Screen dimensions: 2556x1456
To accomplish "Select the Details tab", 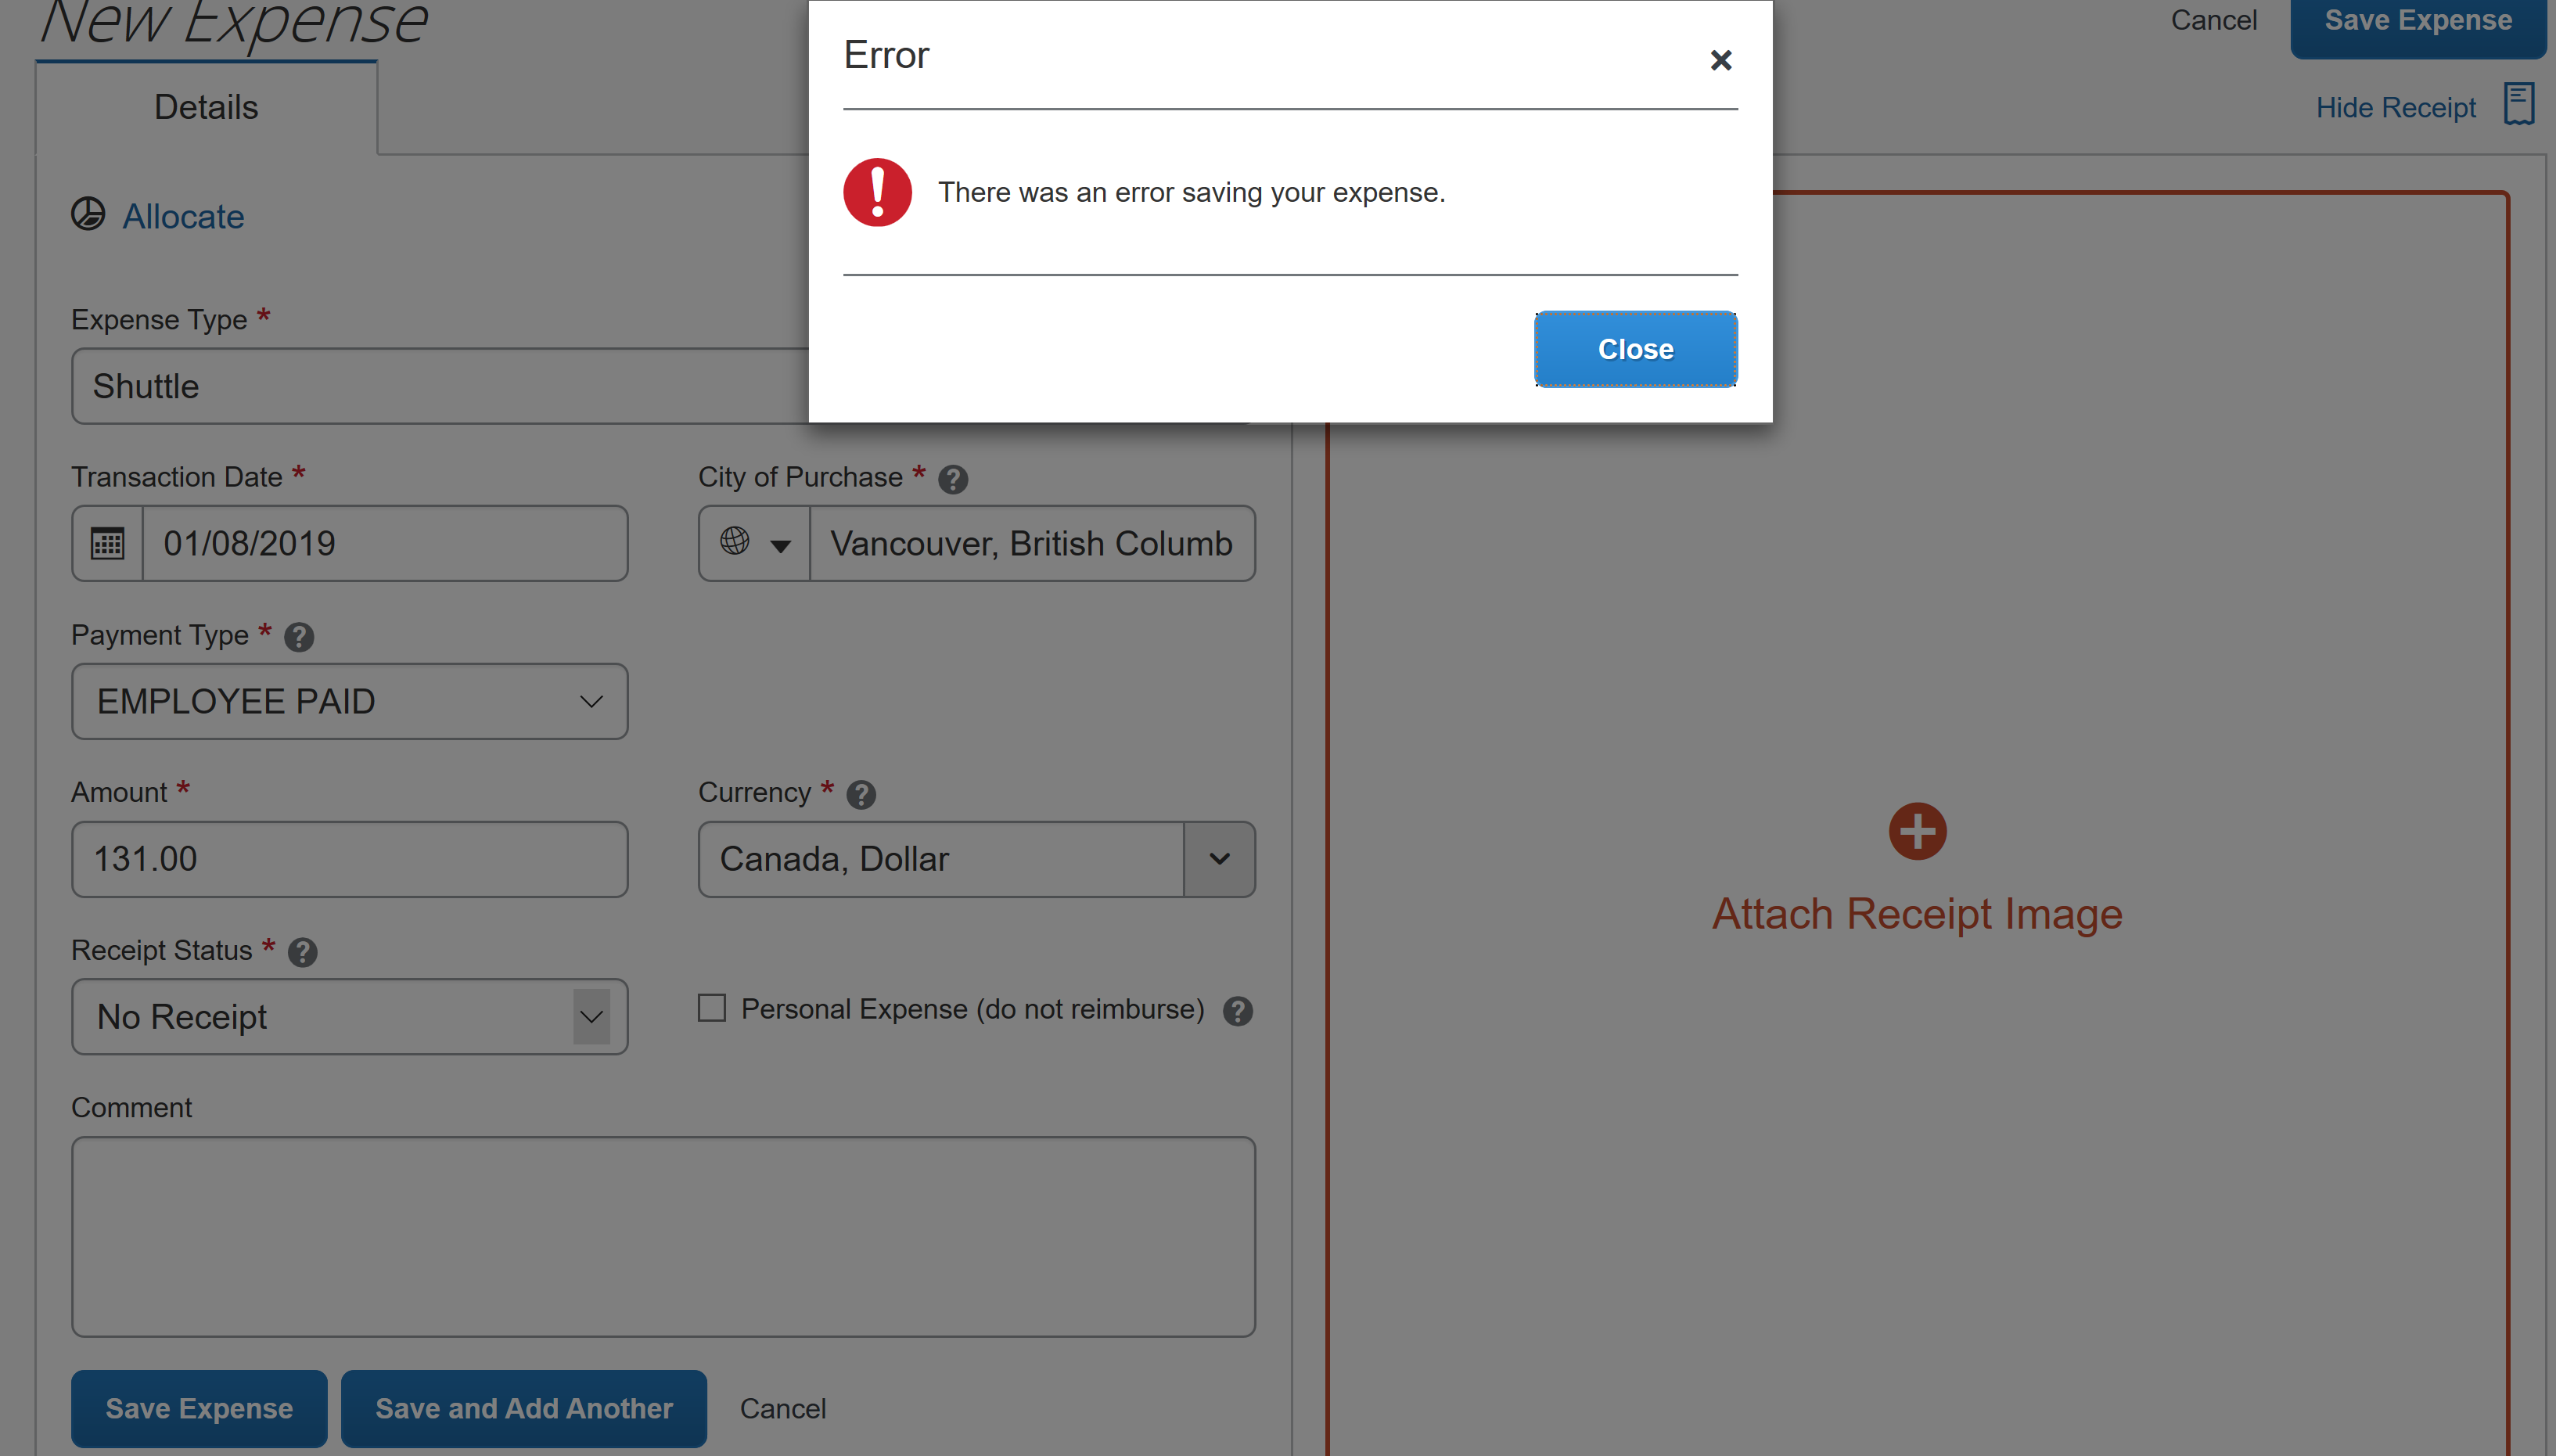I will [206, 107].
